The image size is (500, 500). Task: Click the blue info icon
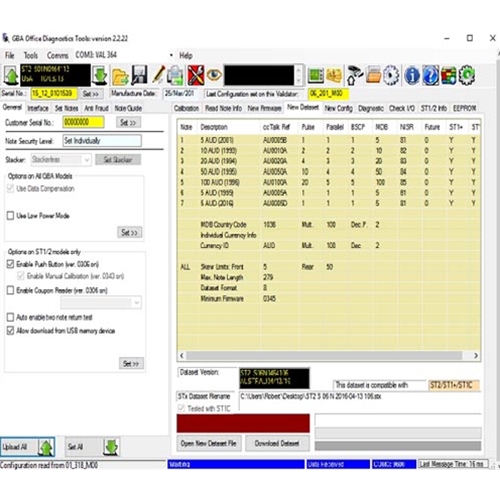click(412, 75)
